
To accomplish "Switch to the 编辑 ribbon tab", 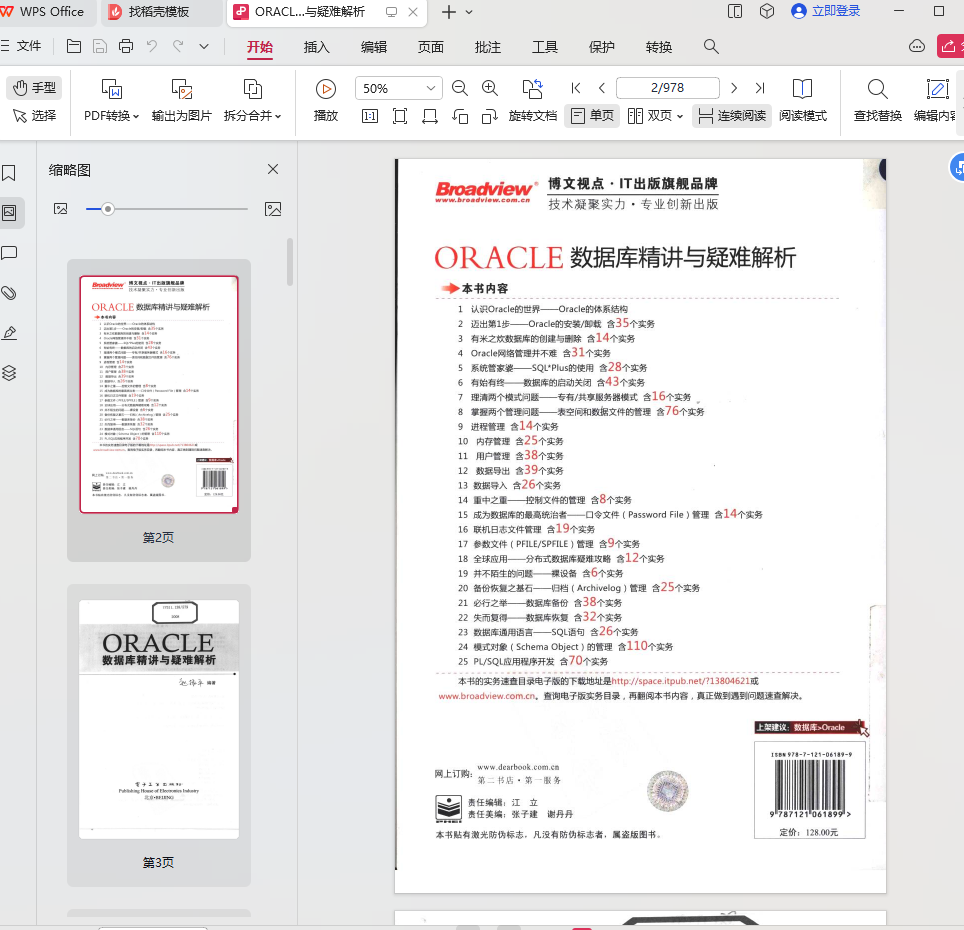I will pos(374,47).
